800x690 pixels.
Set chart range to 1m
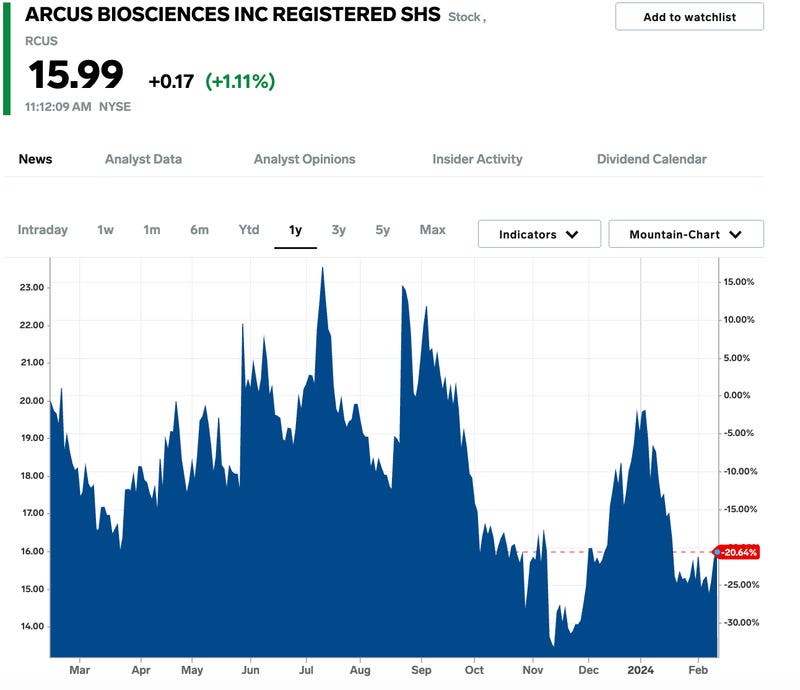click(151, 230)
